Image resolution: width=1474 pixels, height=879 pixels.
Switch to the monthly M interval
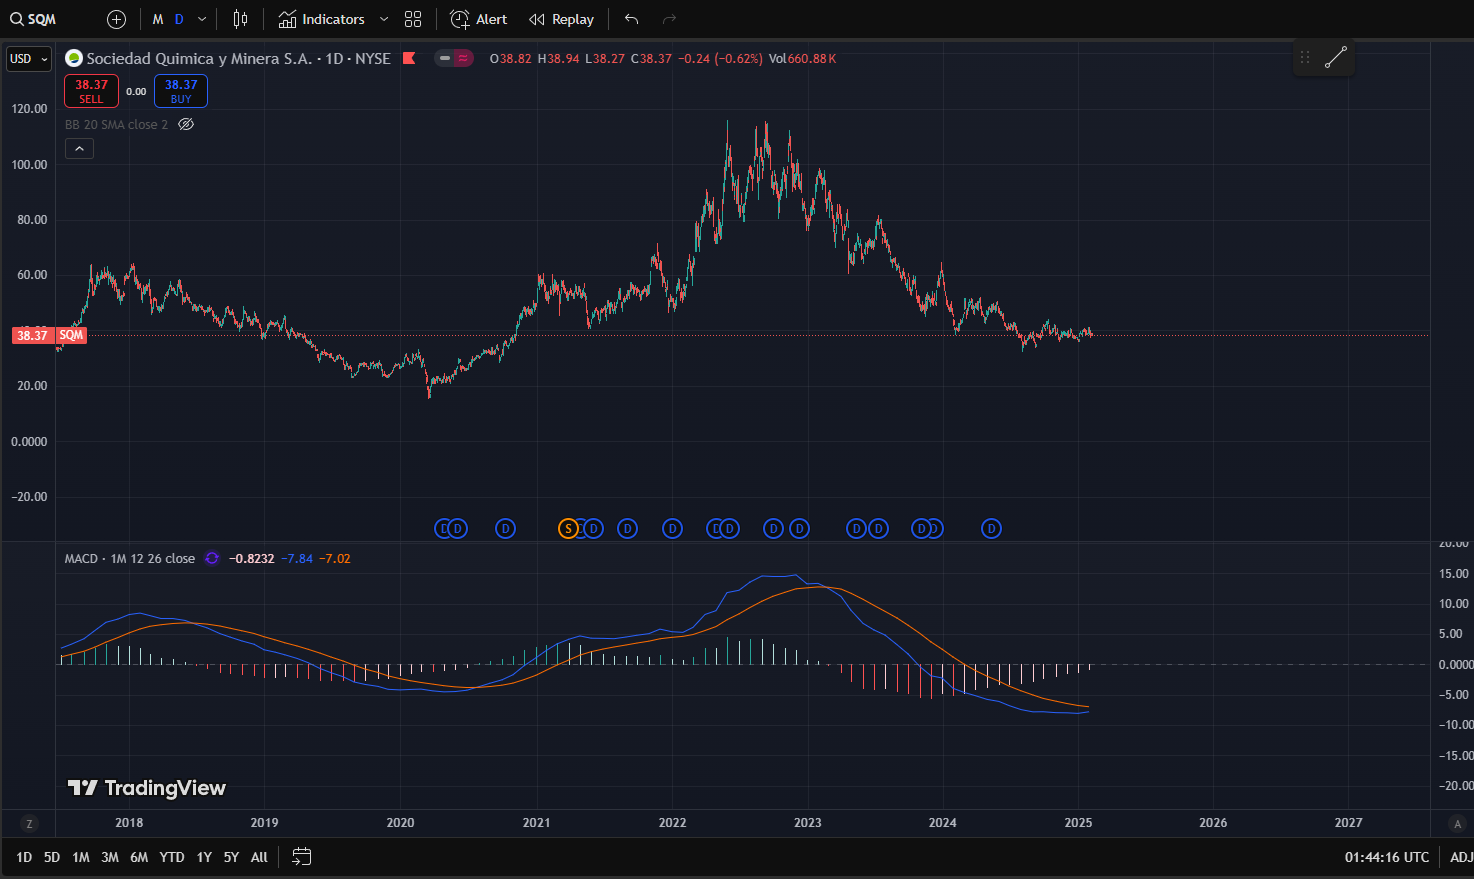157,19
